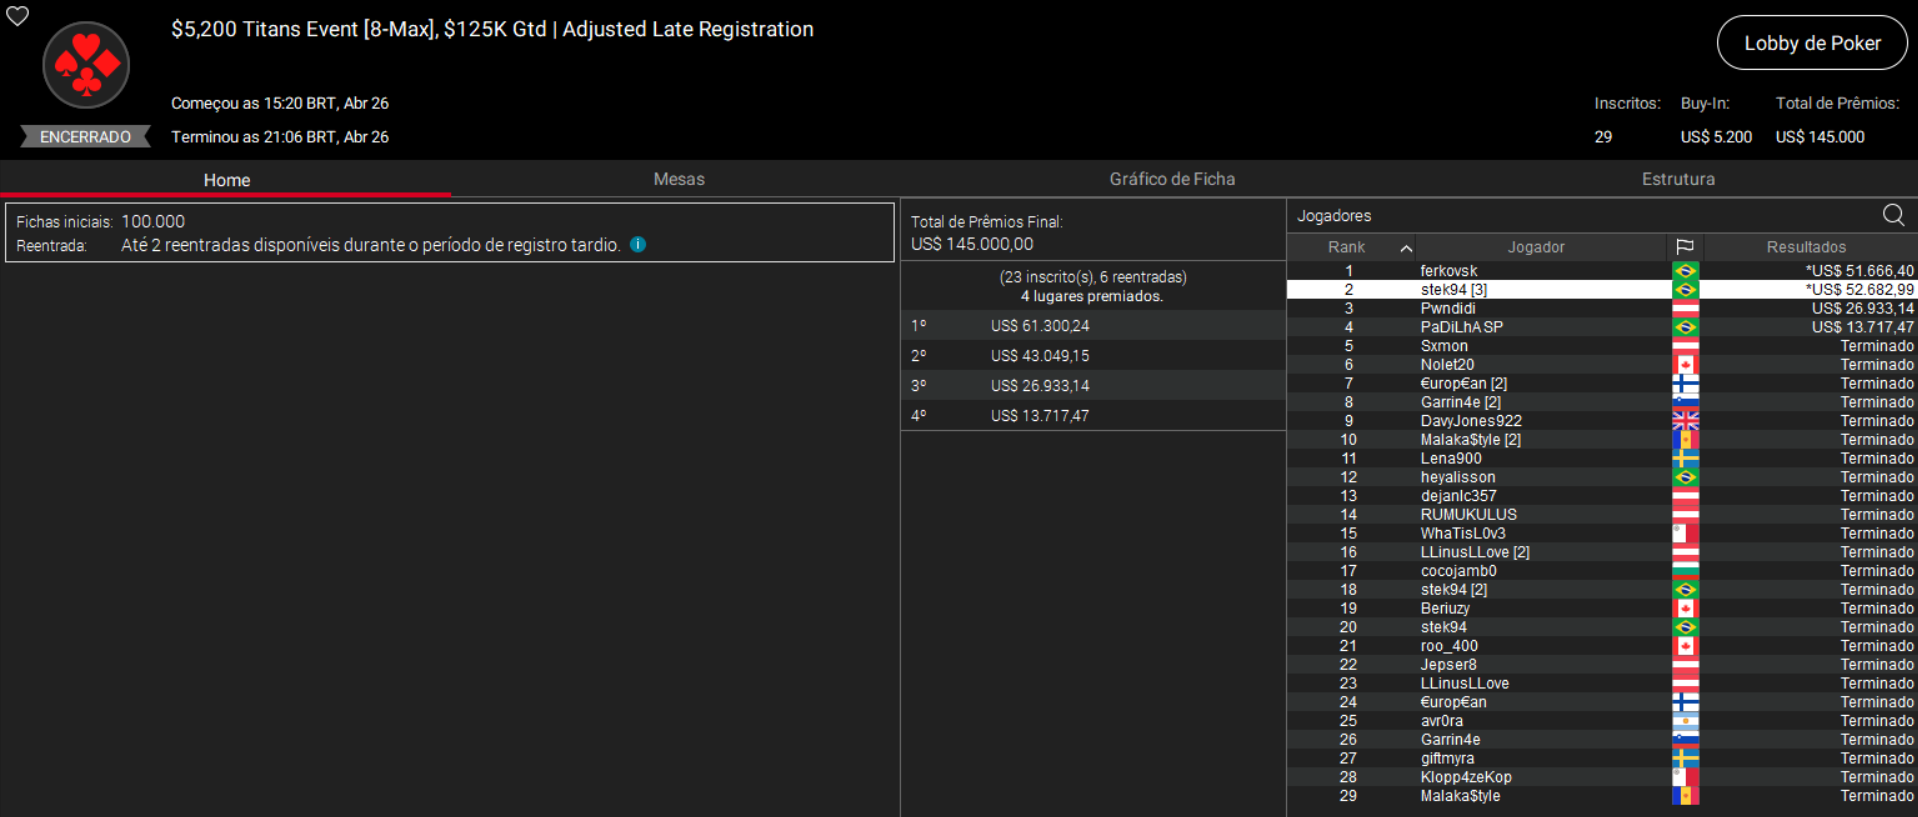Open the Mesas tab
This screenshot has height=817, width=1918.
pyautogui.click(x=679, y=179)
